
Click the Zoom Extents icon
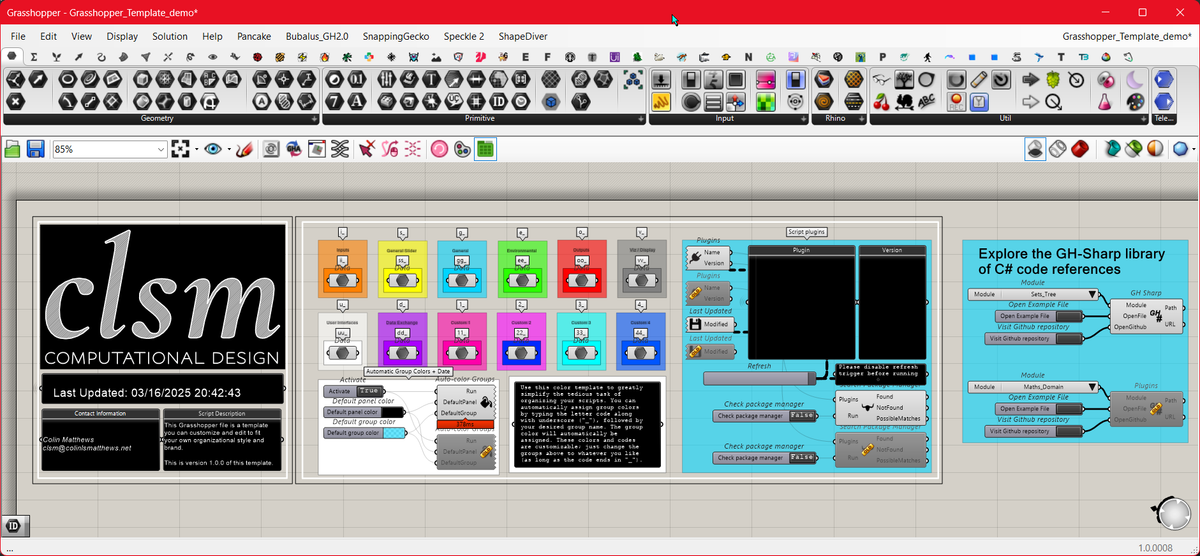point(180,149)
